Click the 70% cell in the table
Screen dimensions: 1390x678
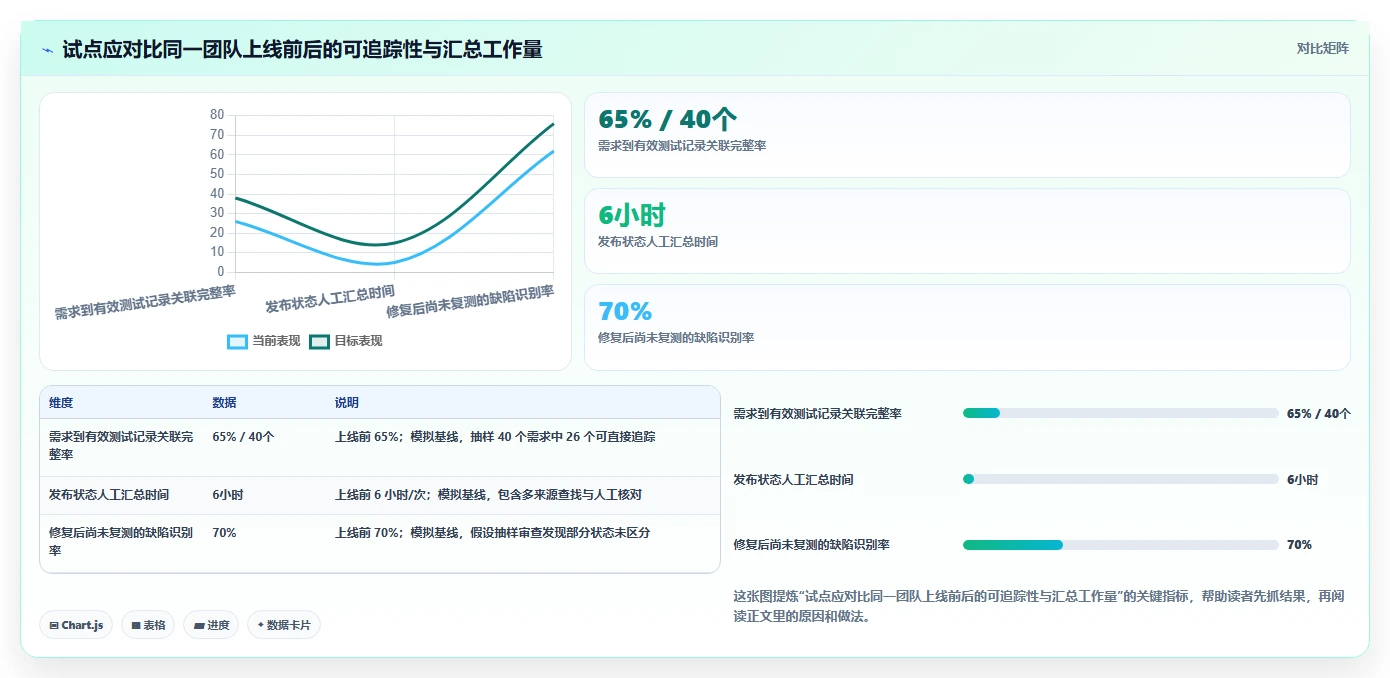click(224, 533)
